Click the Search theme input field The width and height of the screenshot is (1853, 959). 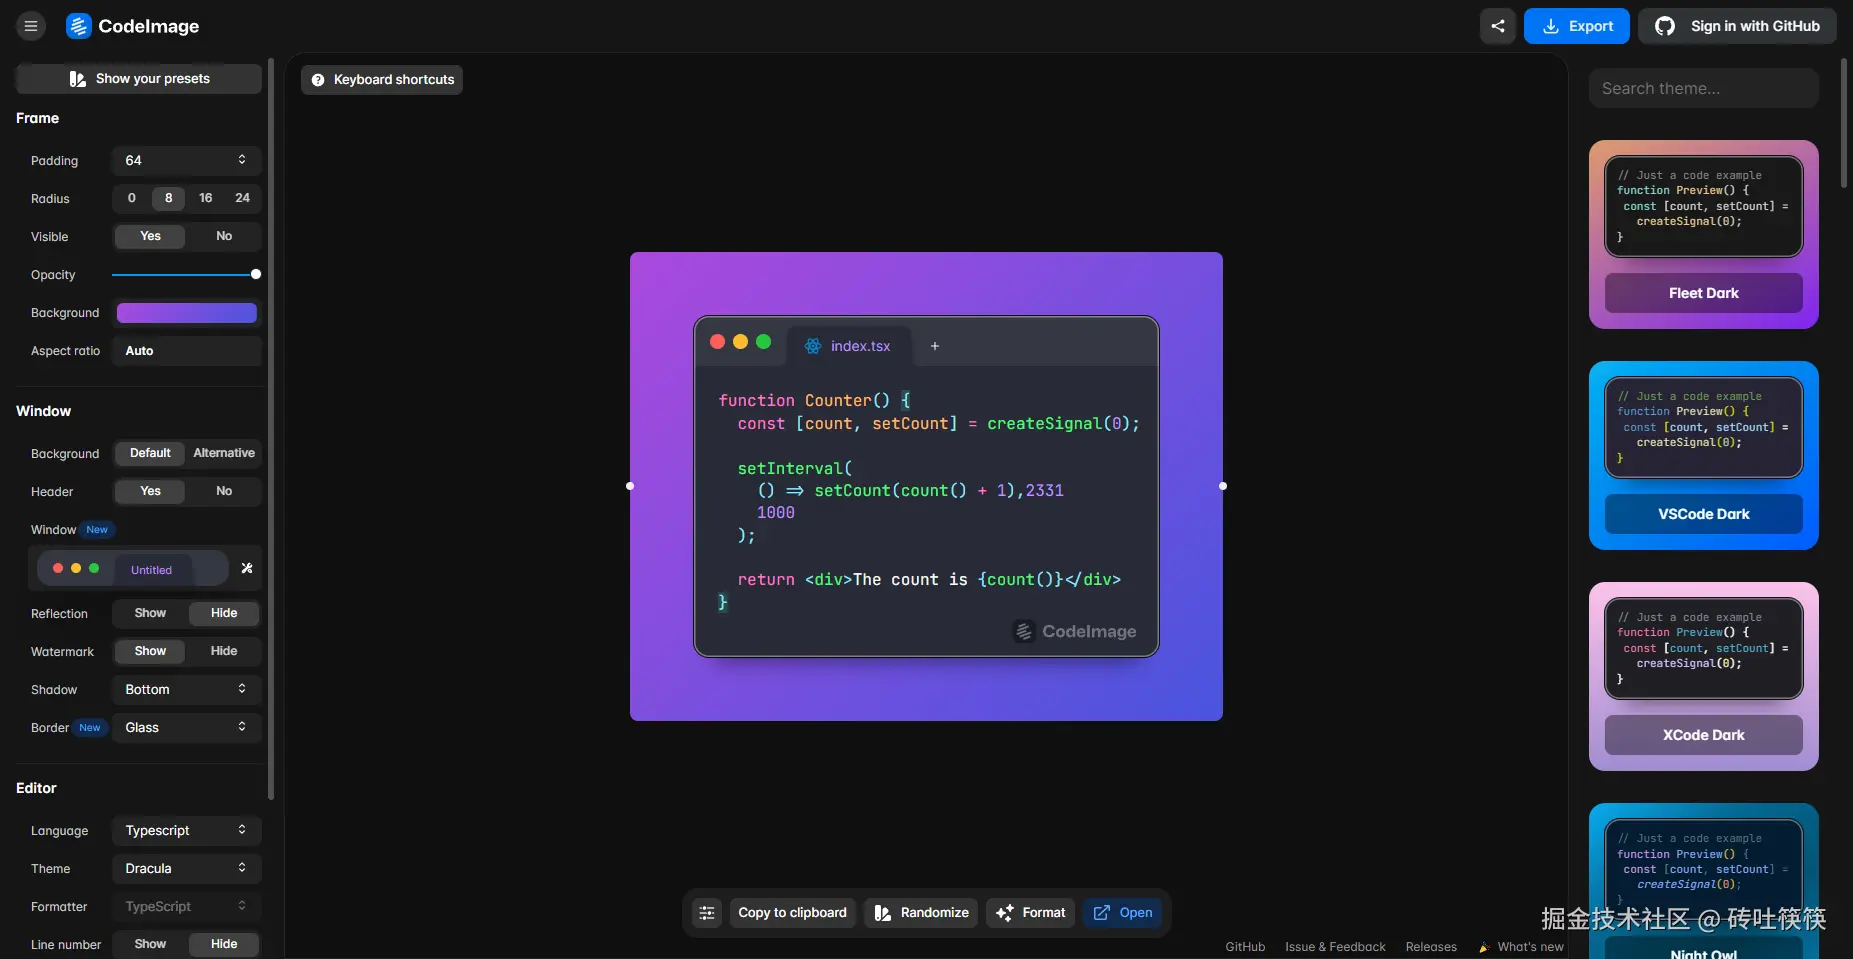coord(1703,88)
